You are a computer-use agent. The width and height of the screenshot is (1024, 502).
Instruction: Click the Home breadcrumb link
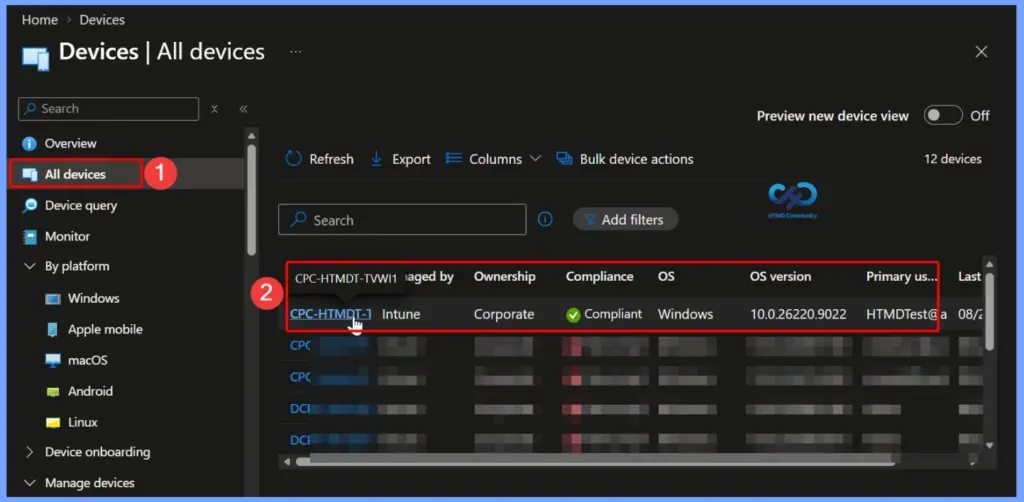40,20
